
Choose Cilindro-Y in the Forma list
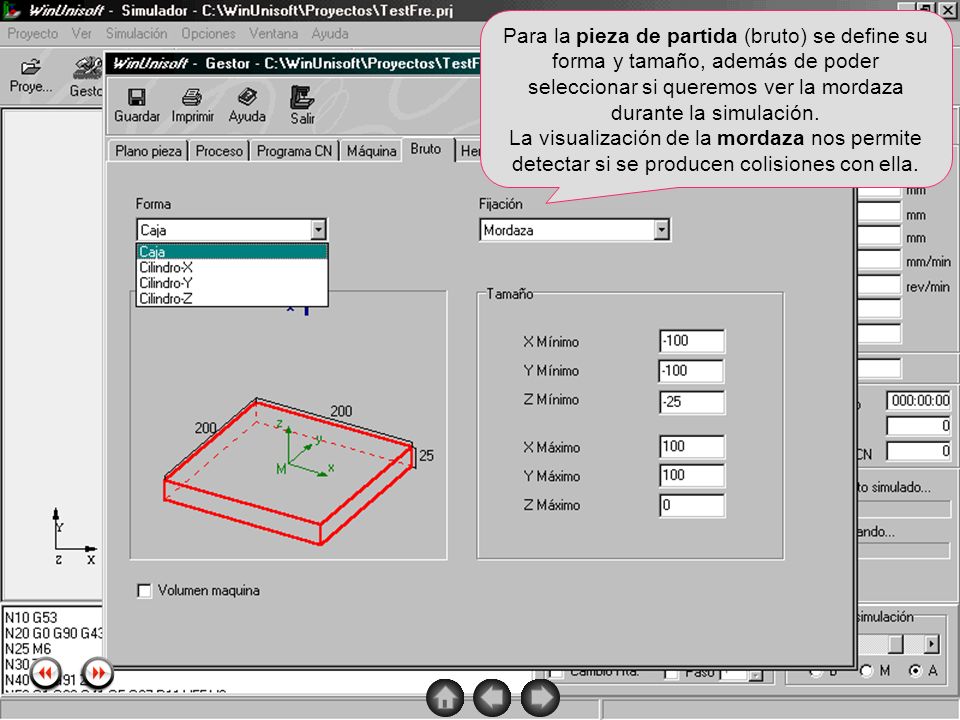click(x=232, y=283)
